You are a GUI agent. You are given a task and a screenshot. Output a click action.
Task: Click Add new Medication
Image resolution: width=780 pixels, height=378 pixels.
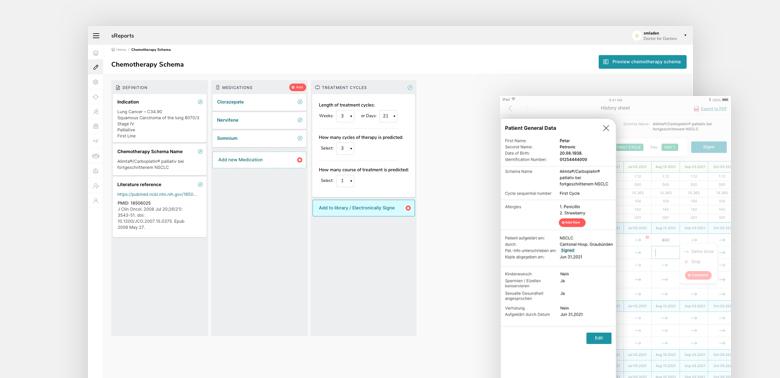tap(259, 160)
